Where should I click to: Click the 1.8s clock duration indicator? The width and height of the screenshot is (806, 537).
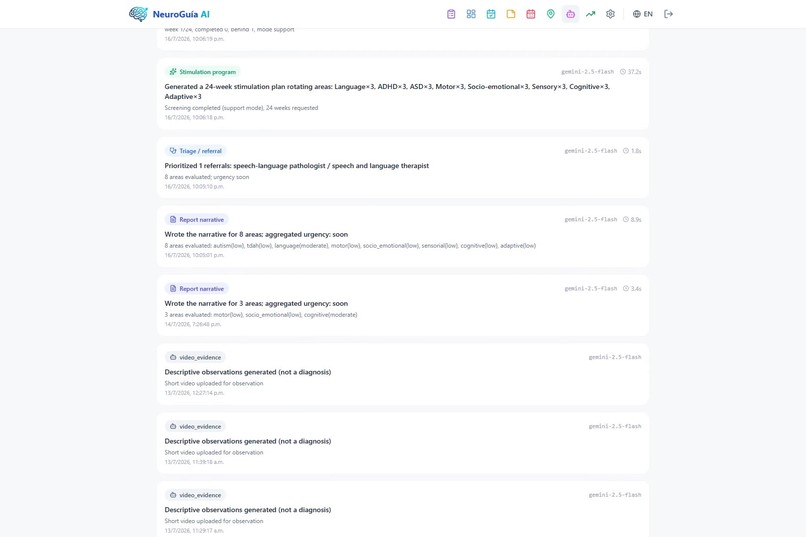coord(632,151)
